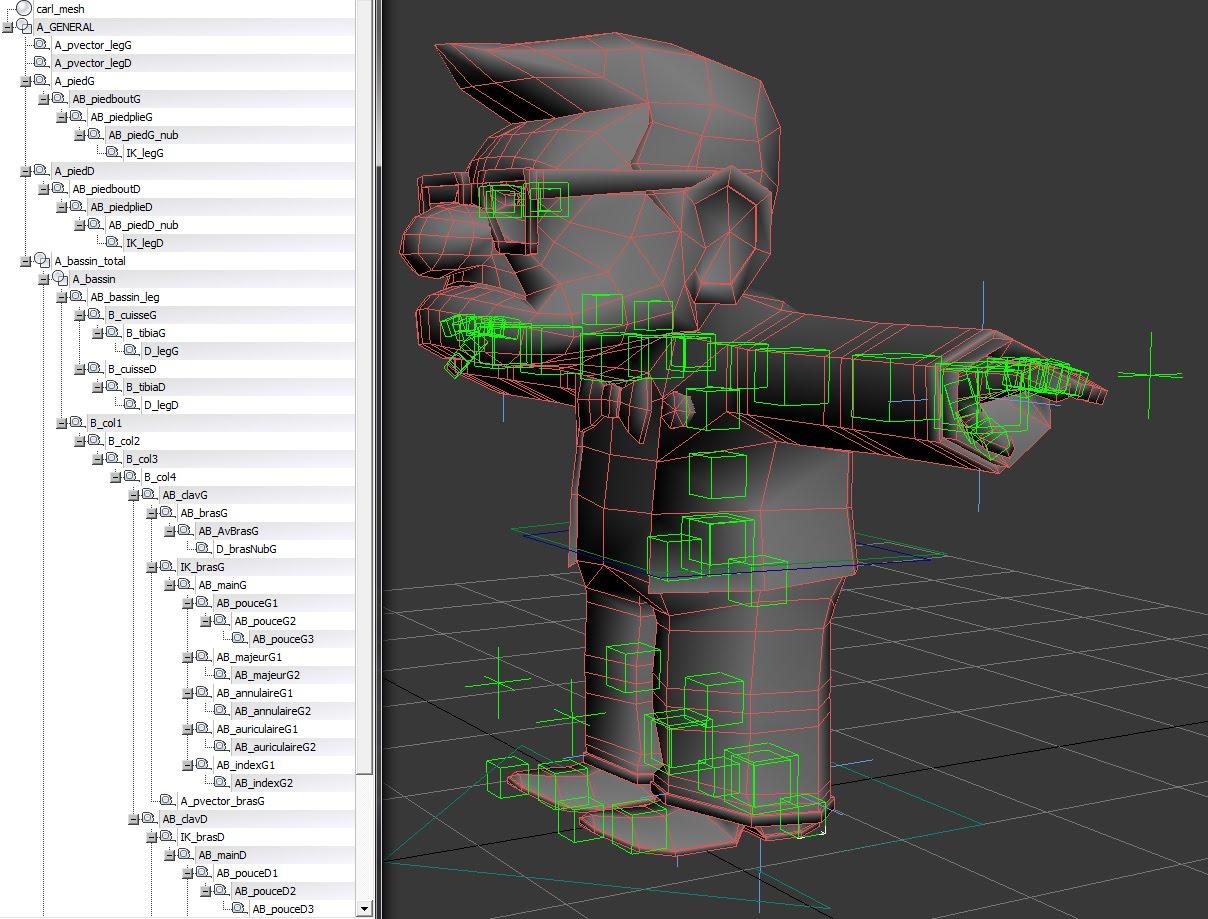Collapse the B_col2 branch
1208x919 pixels.
(x=80, y=441)
